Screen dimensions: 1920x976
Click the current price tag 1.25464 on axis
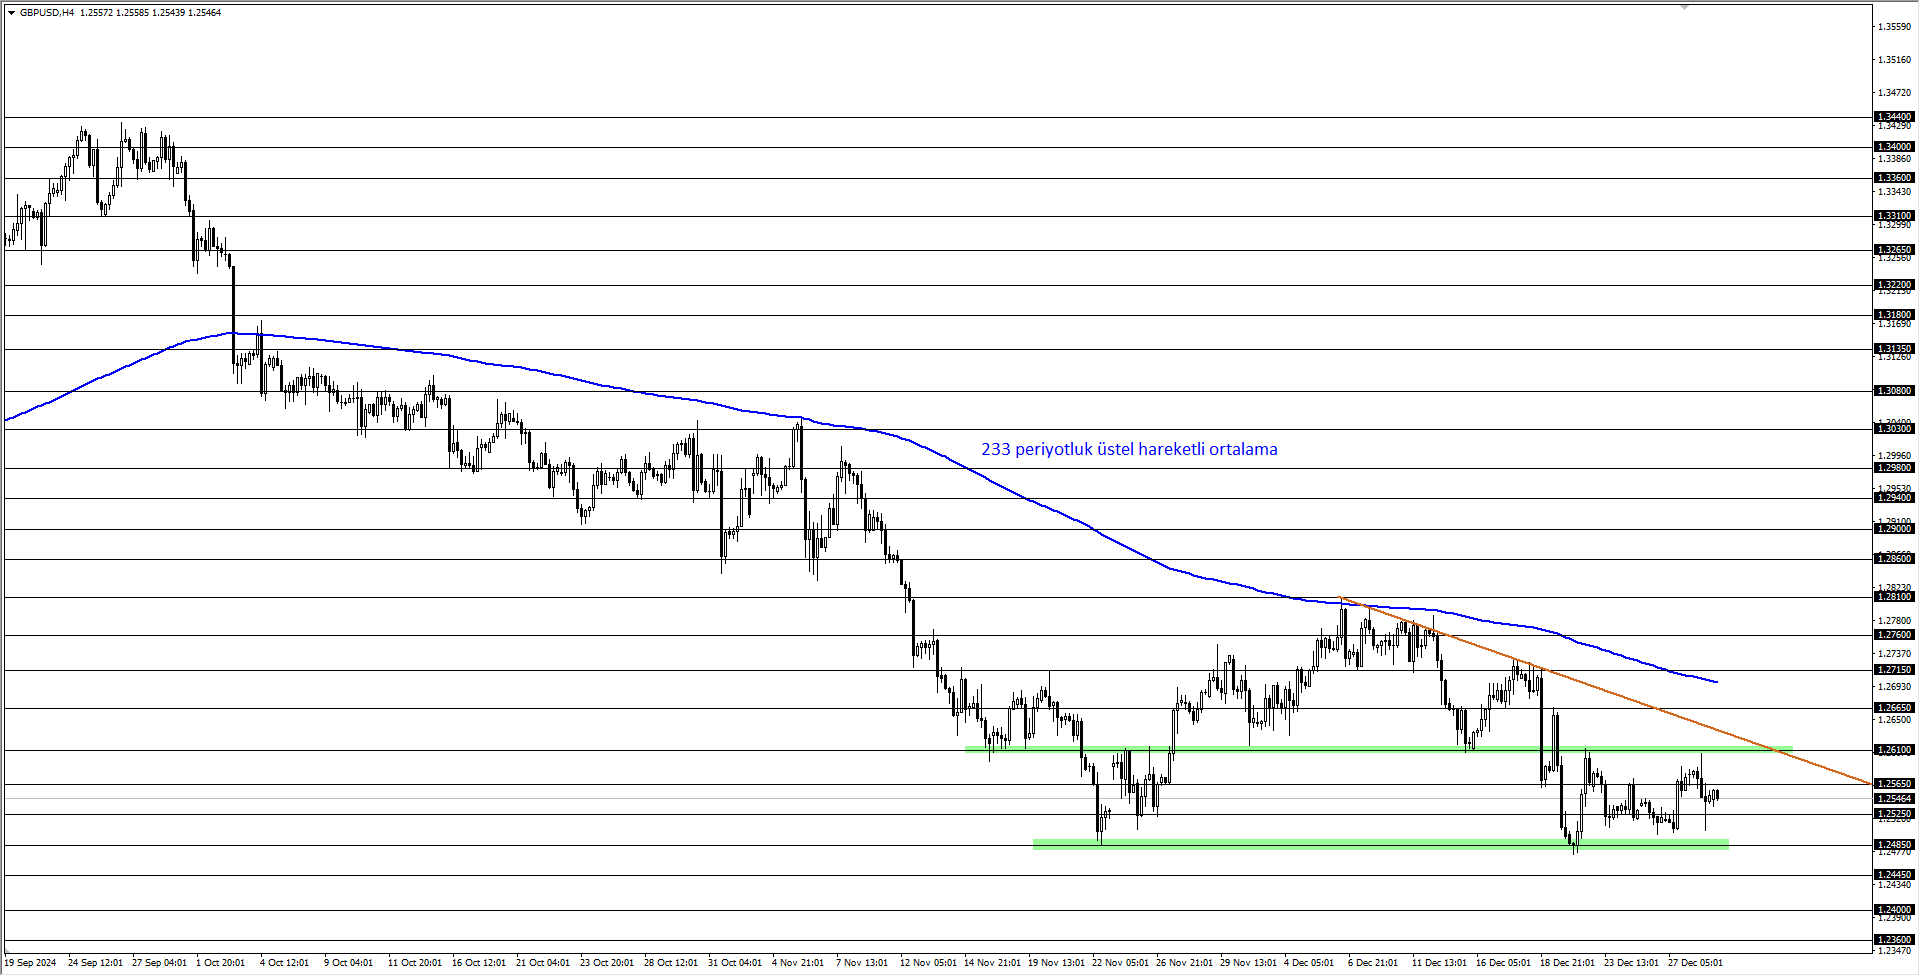pos(1894,799)
